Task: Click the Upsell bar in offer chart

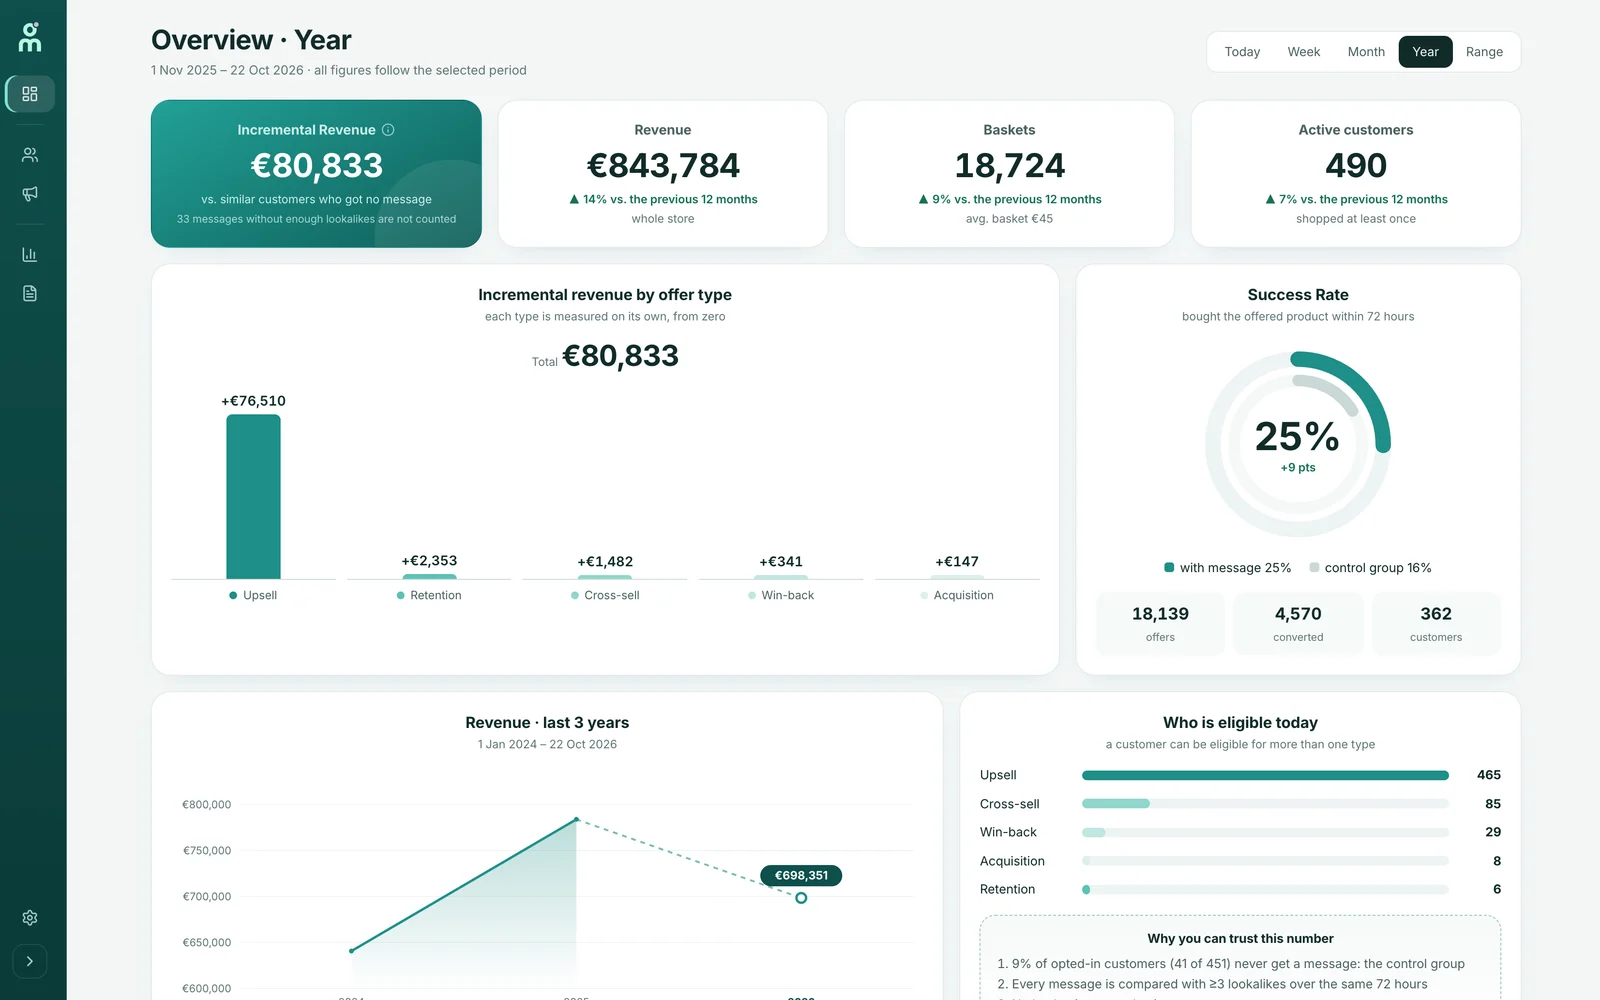Action: 253,497
